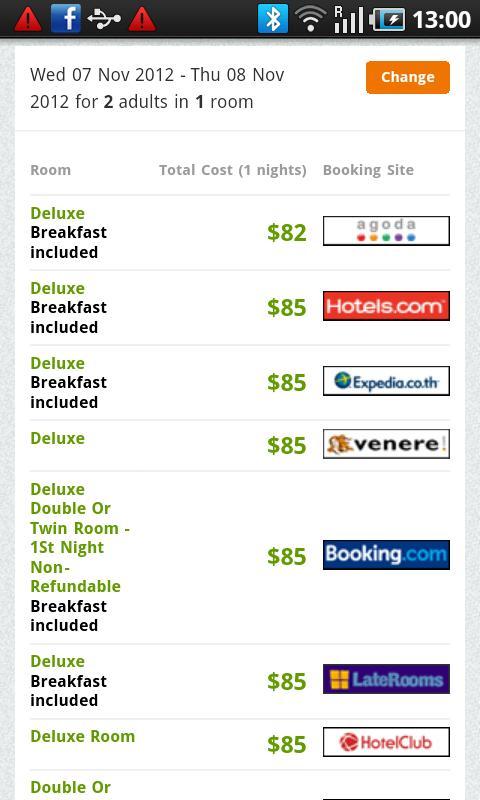Select the plain Deluxe room for Venere

[58, 438]
